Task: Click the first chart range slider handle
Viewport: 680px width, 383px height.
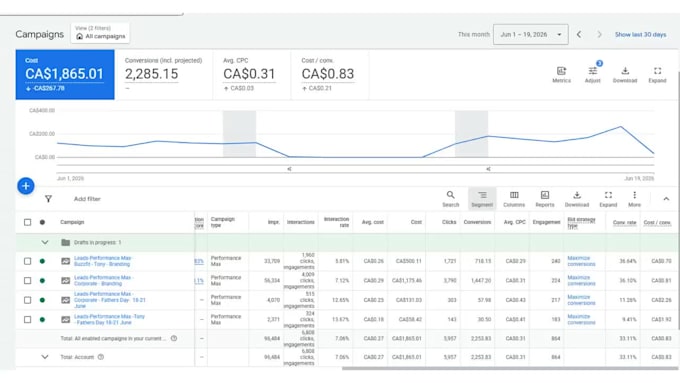Action: pyautogui.click(x=289, y=169)
